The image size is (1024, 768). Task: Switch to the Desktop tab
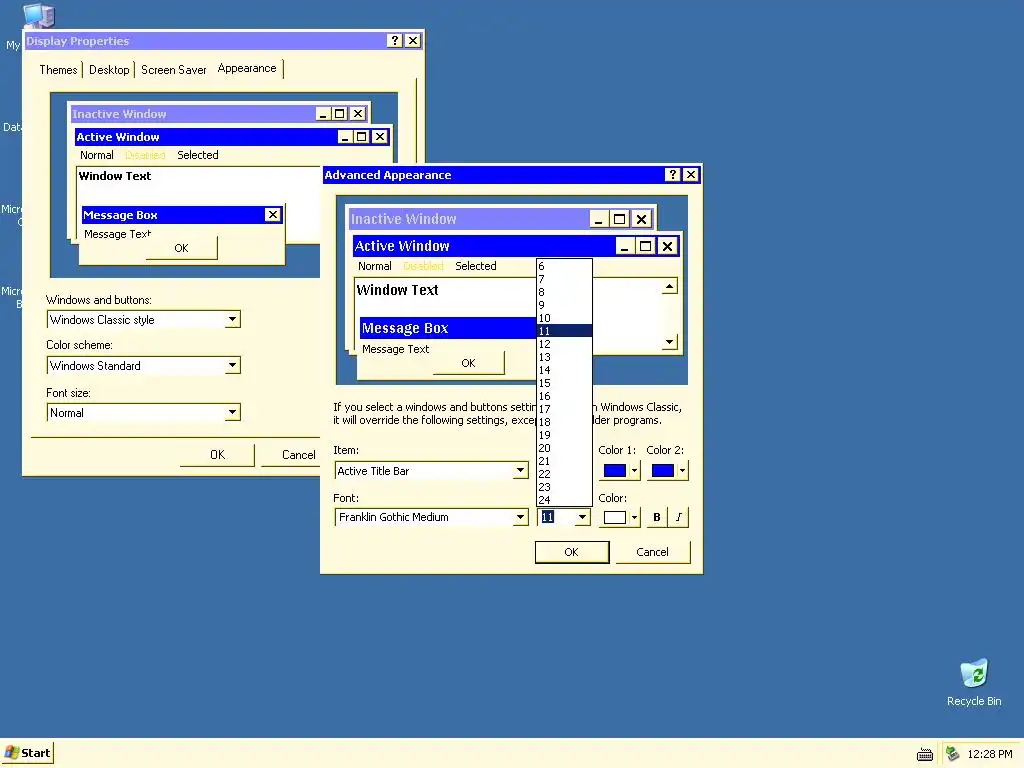click(x=109, y=69)
